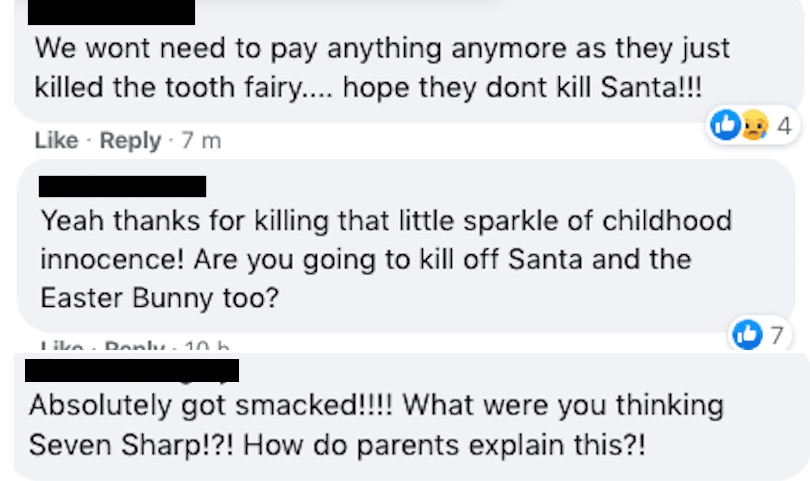Screen dimensions: 810x481
Task: Reply to the childhood innocence comment
Action: click(x=134, y=347)
